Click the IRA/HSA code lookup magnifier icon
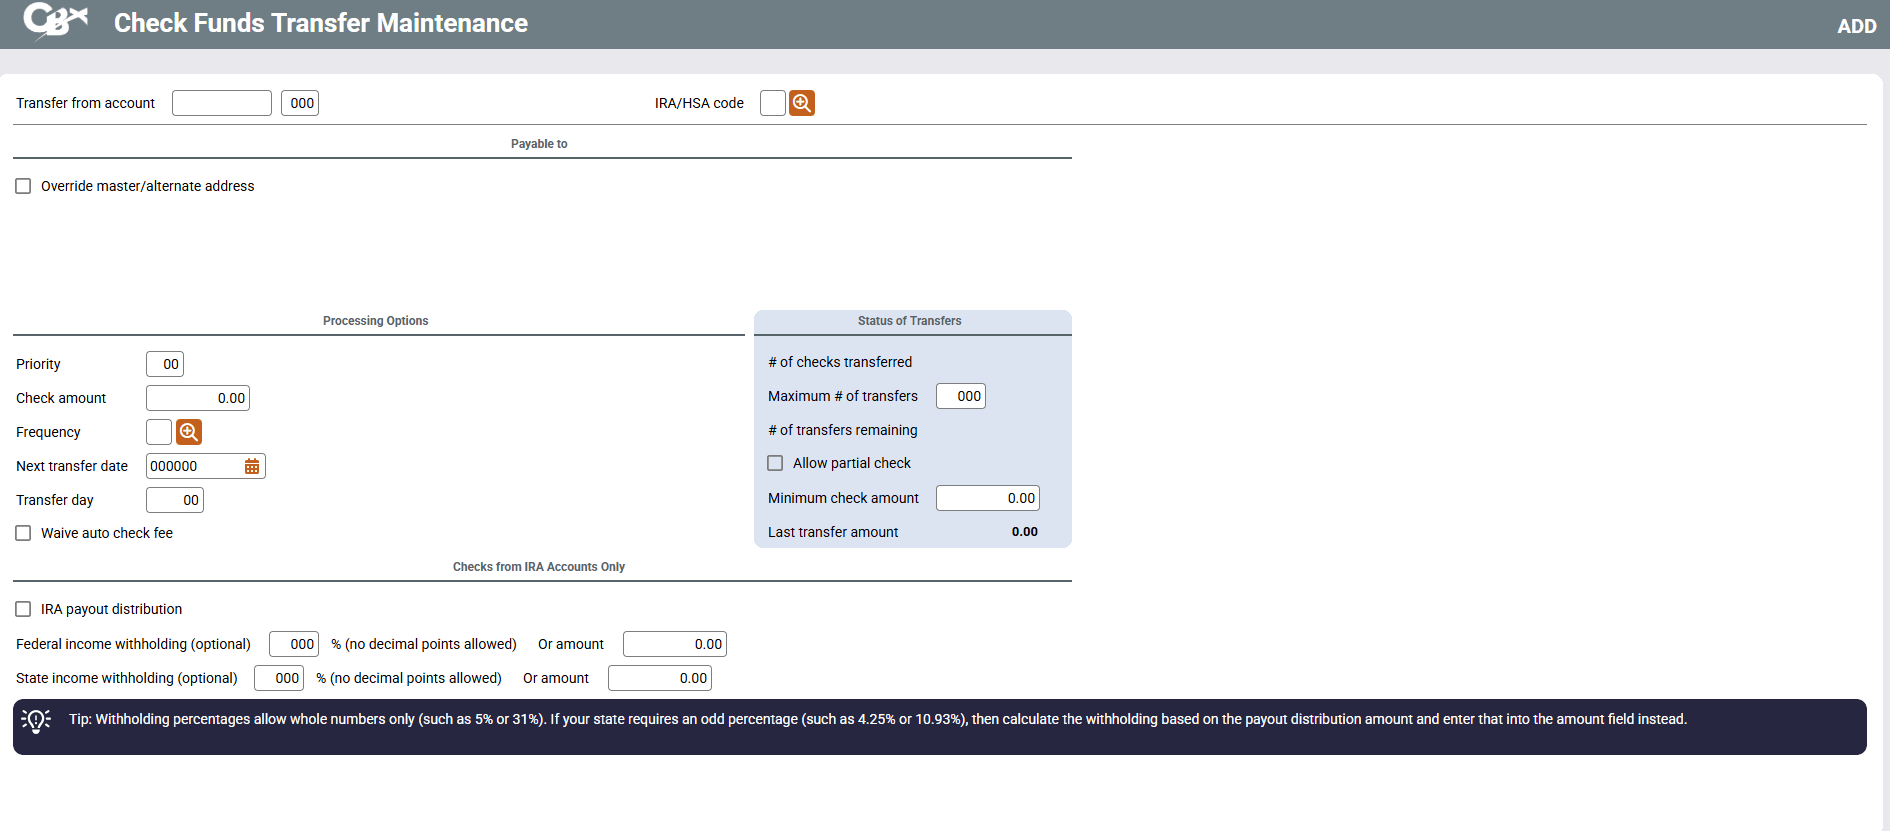Image resolution: width=1890 pixels, height=831 pixels. pos(801,103)
